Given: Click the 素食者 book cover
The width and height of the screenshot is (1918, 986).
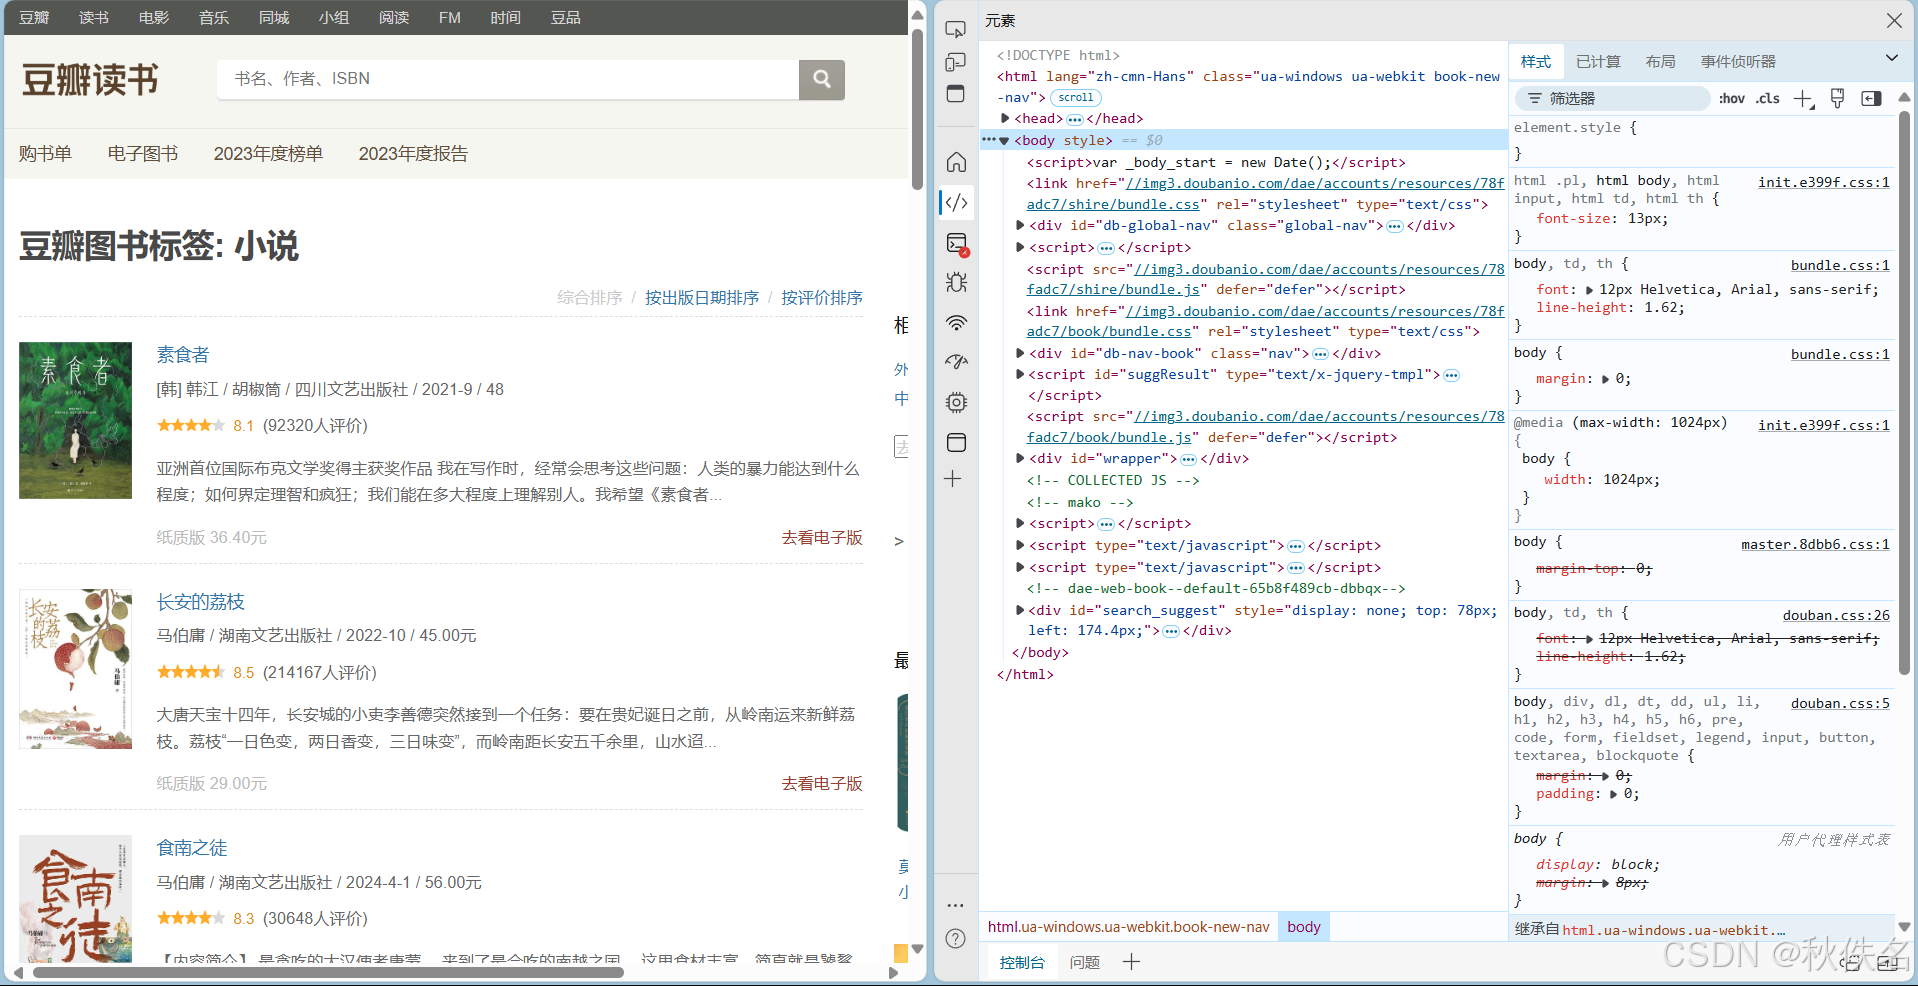Looking at the screenshot, I should [x=75, y=420].
